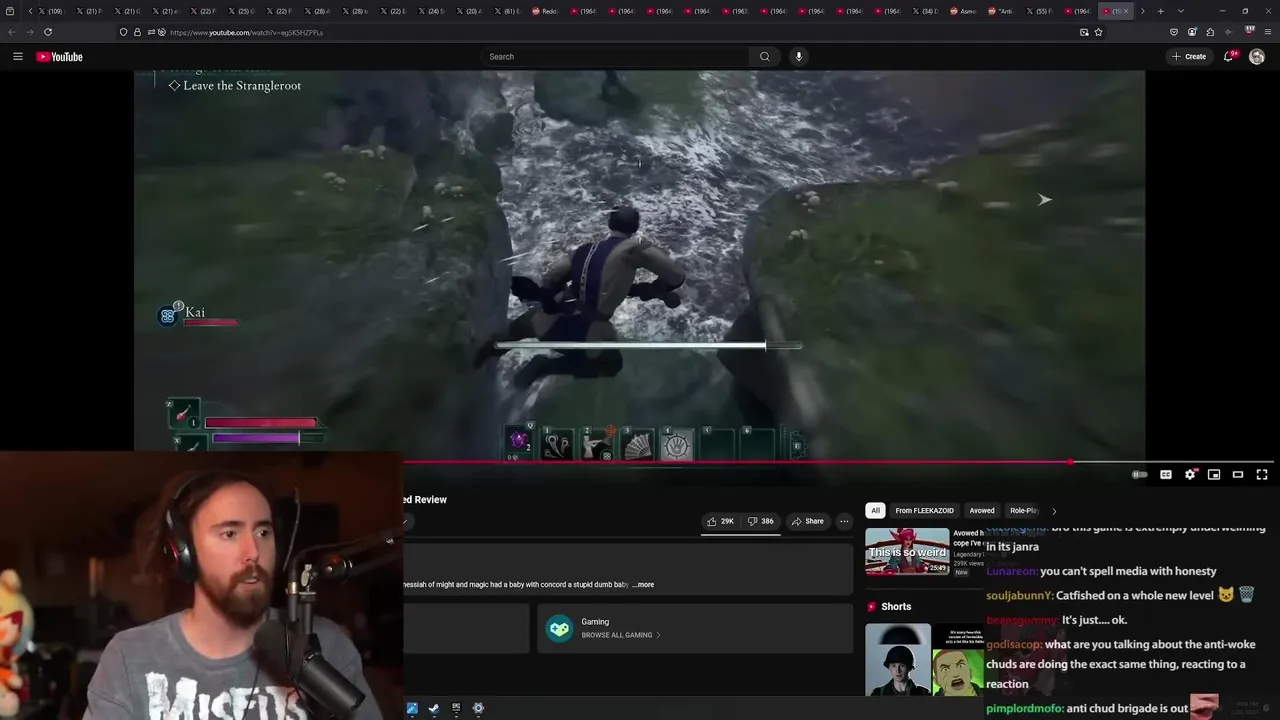Open 'This is so weird' recommended video thumbnail
This screenshot has height=720, width=1280.
coord(907,551)
